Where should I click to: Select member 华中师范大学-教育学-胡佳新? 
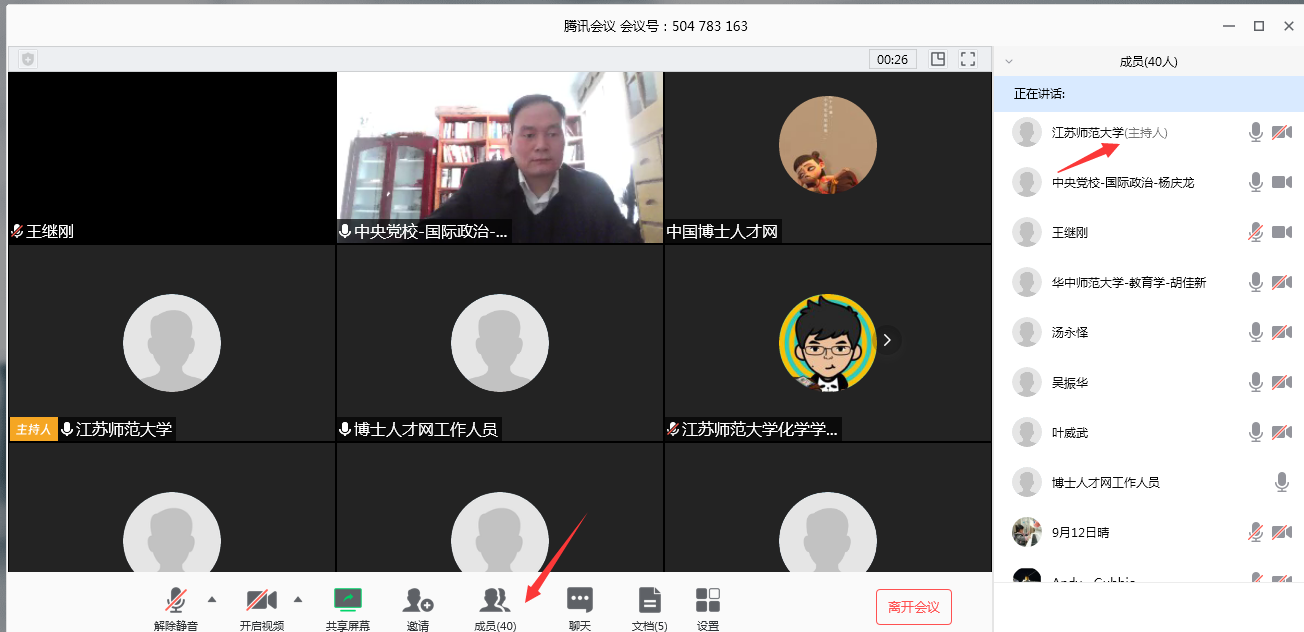coord(1148,282)
